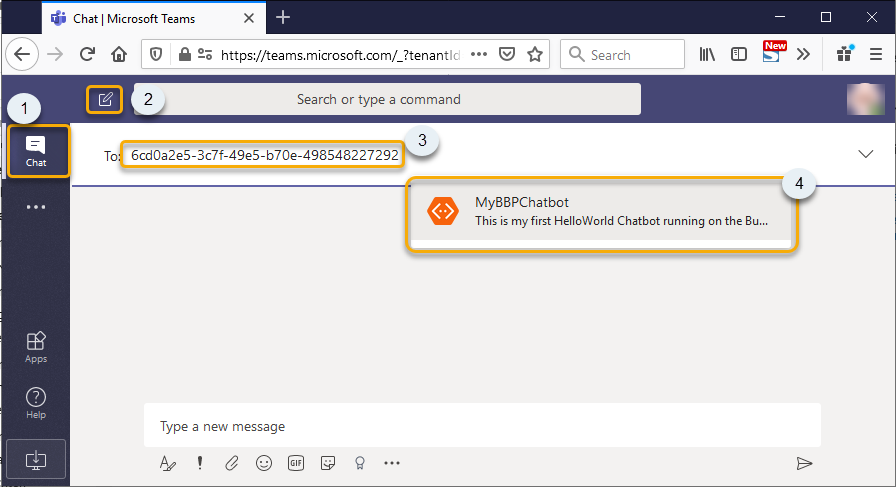Open extension icon marked New

pyautogui.click(x=774, y=52)
